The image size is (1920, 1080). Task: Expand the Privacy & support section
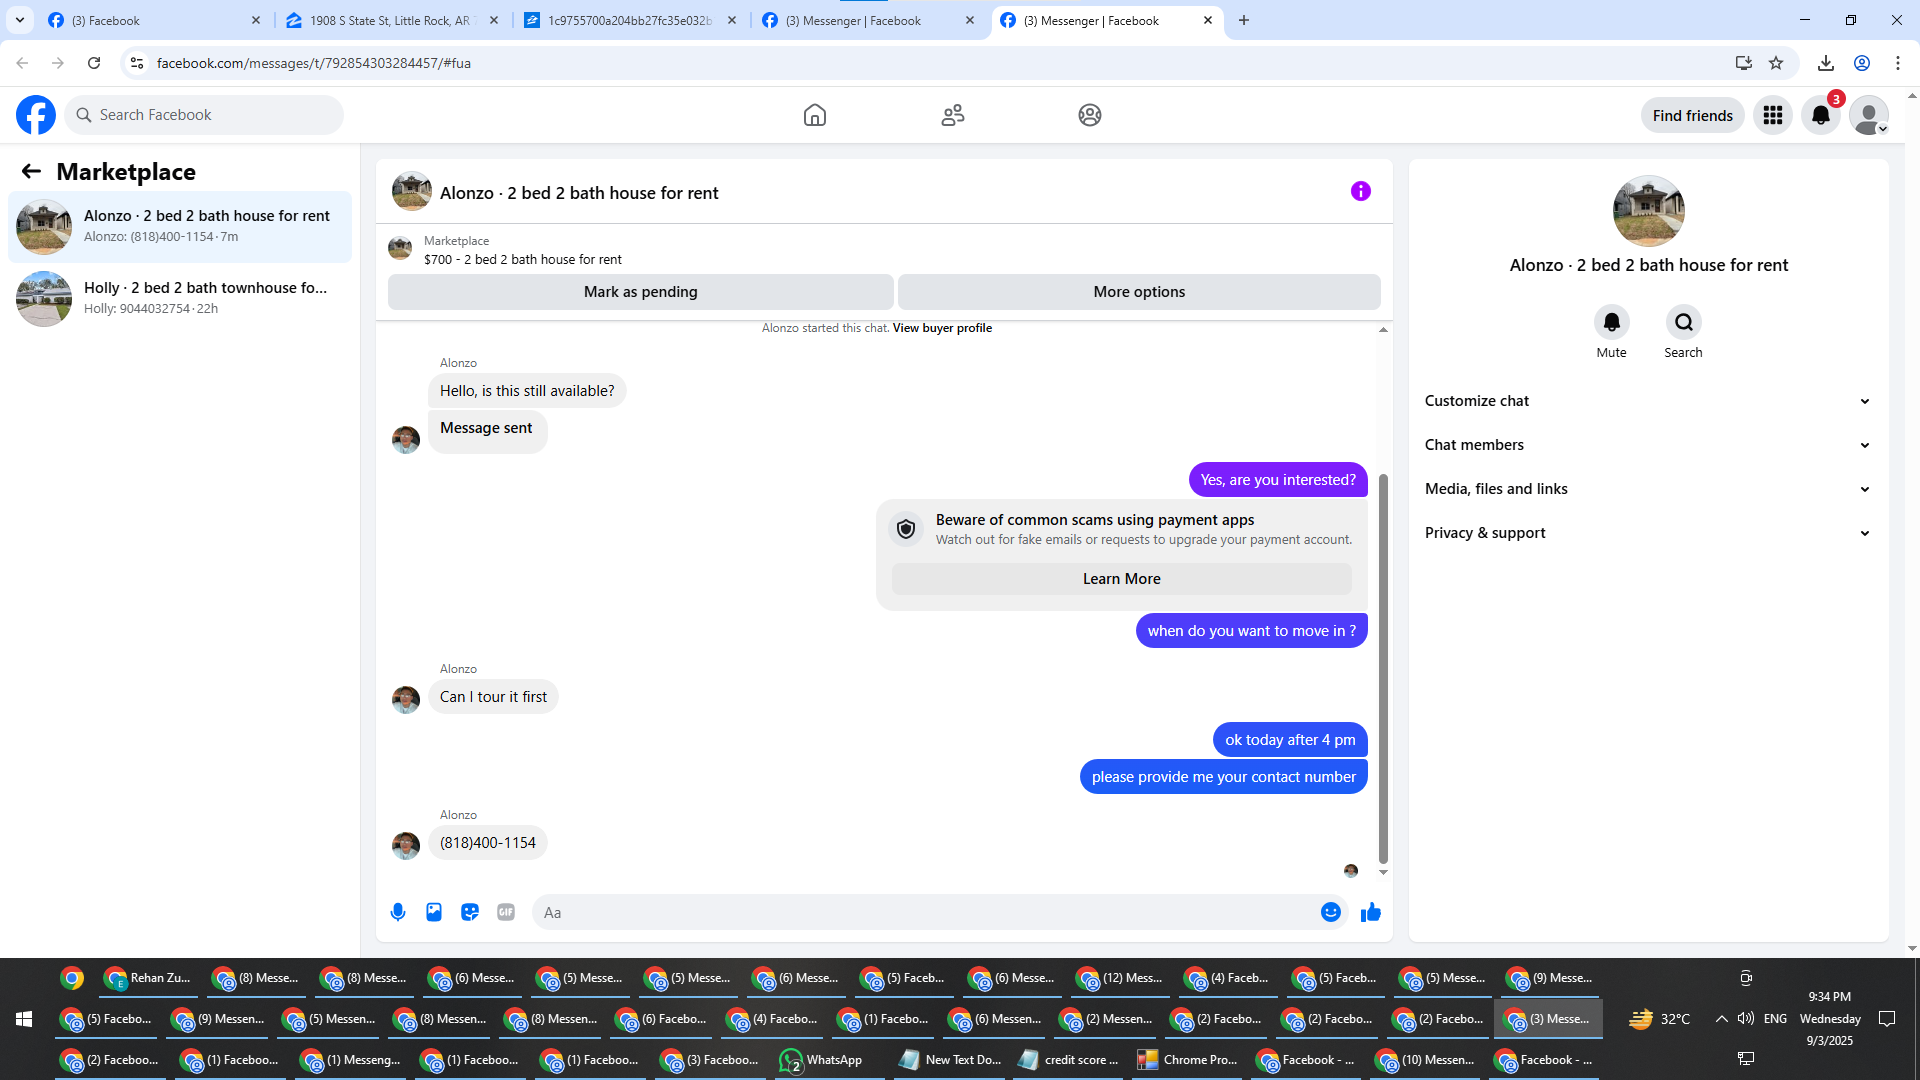(x=1648, y=533)
